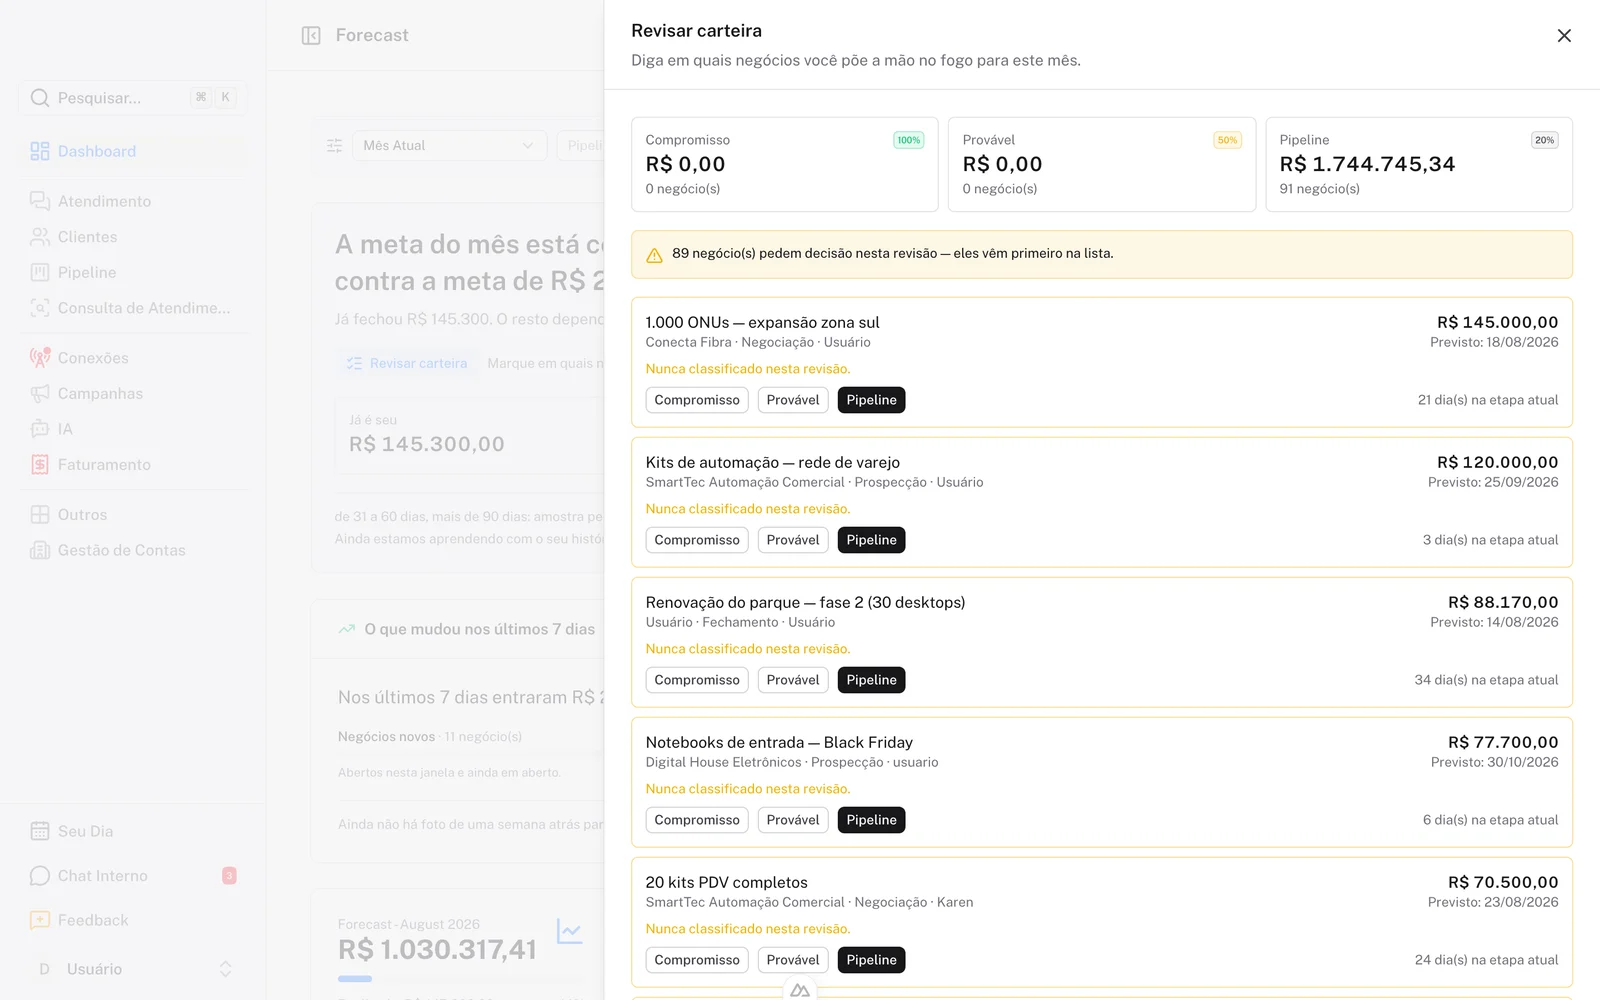Open the Campanhas sidebar item
The height and width of the screenshot is (1000, 1600).
[133, 394]
